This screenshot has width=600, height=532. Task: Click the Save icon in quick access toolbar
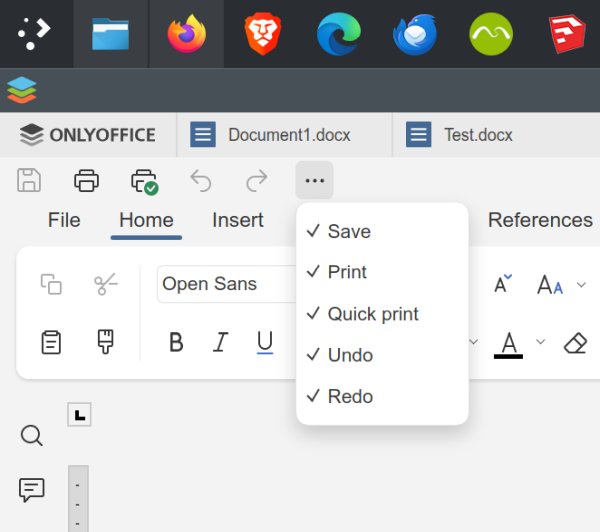coord(29,180)
